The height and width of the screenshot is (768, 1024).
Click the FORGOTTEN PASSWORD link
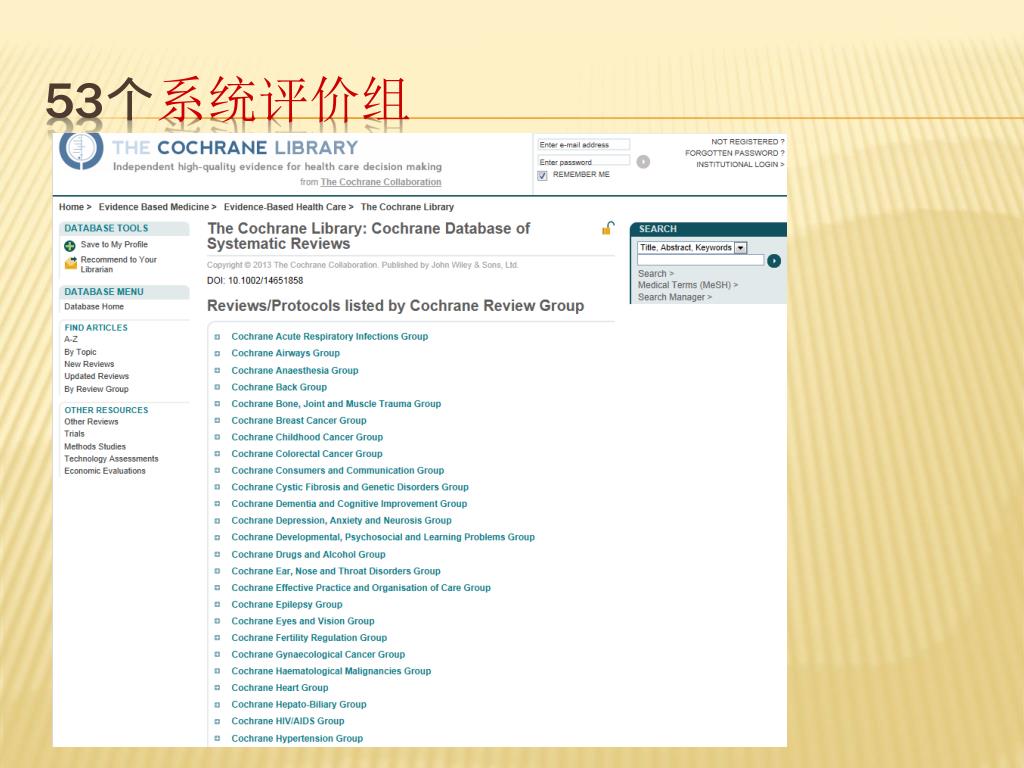tap(734, 153)
